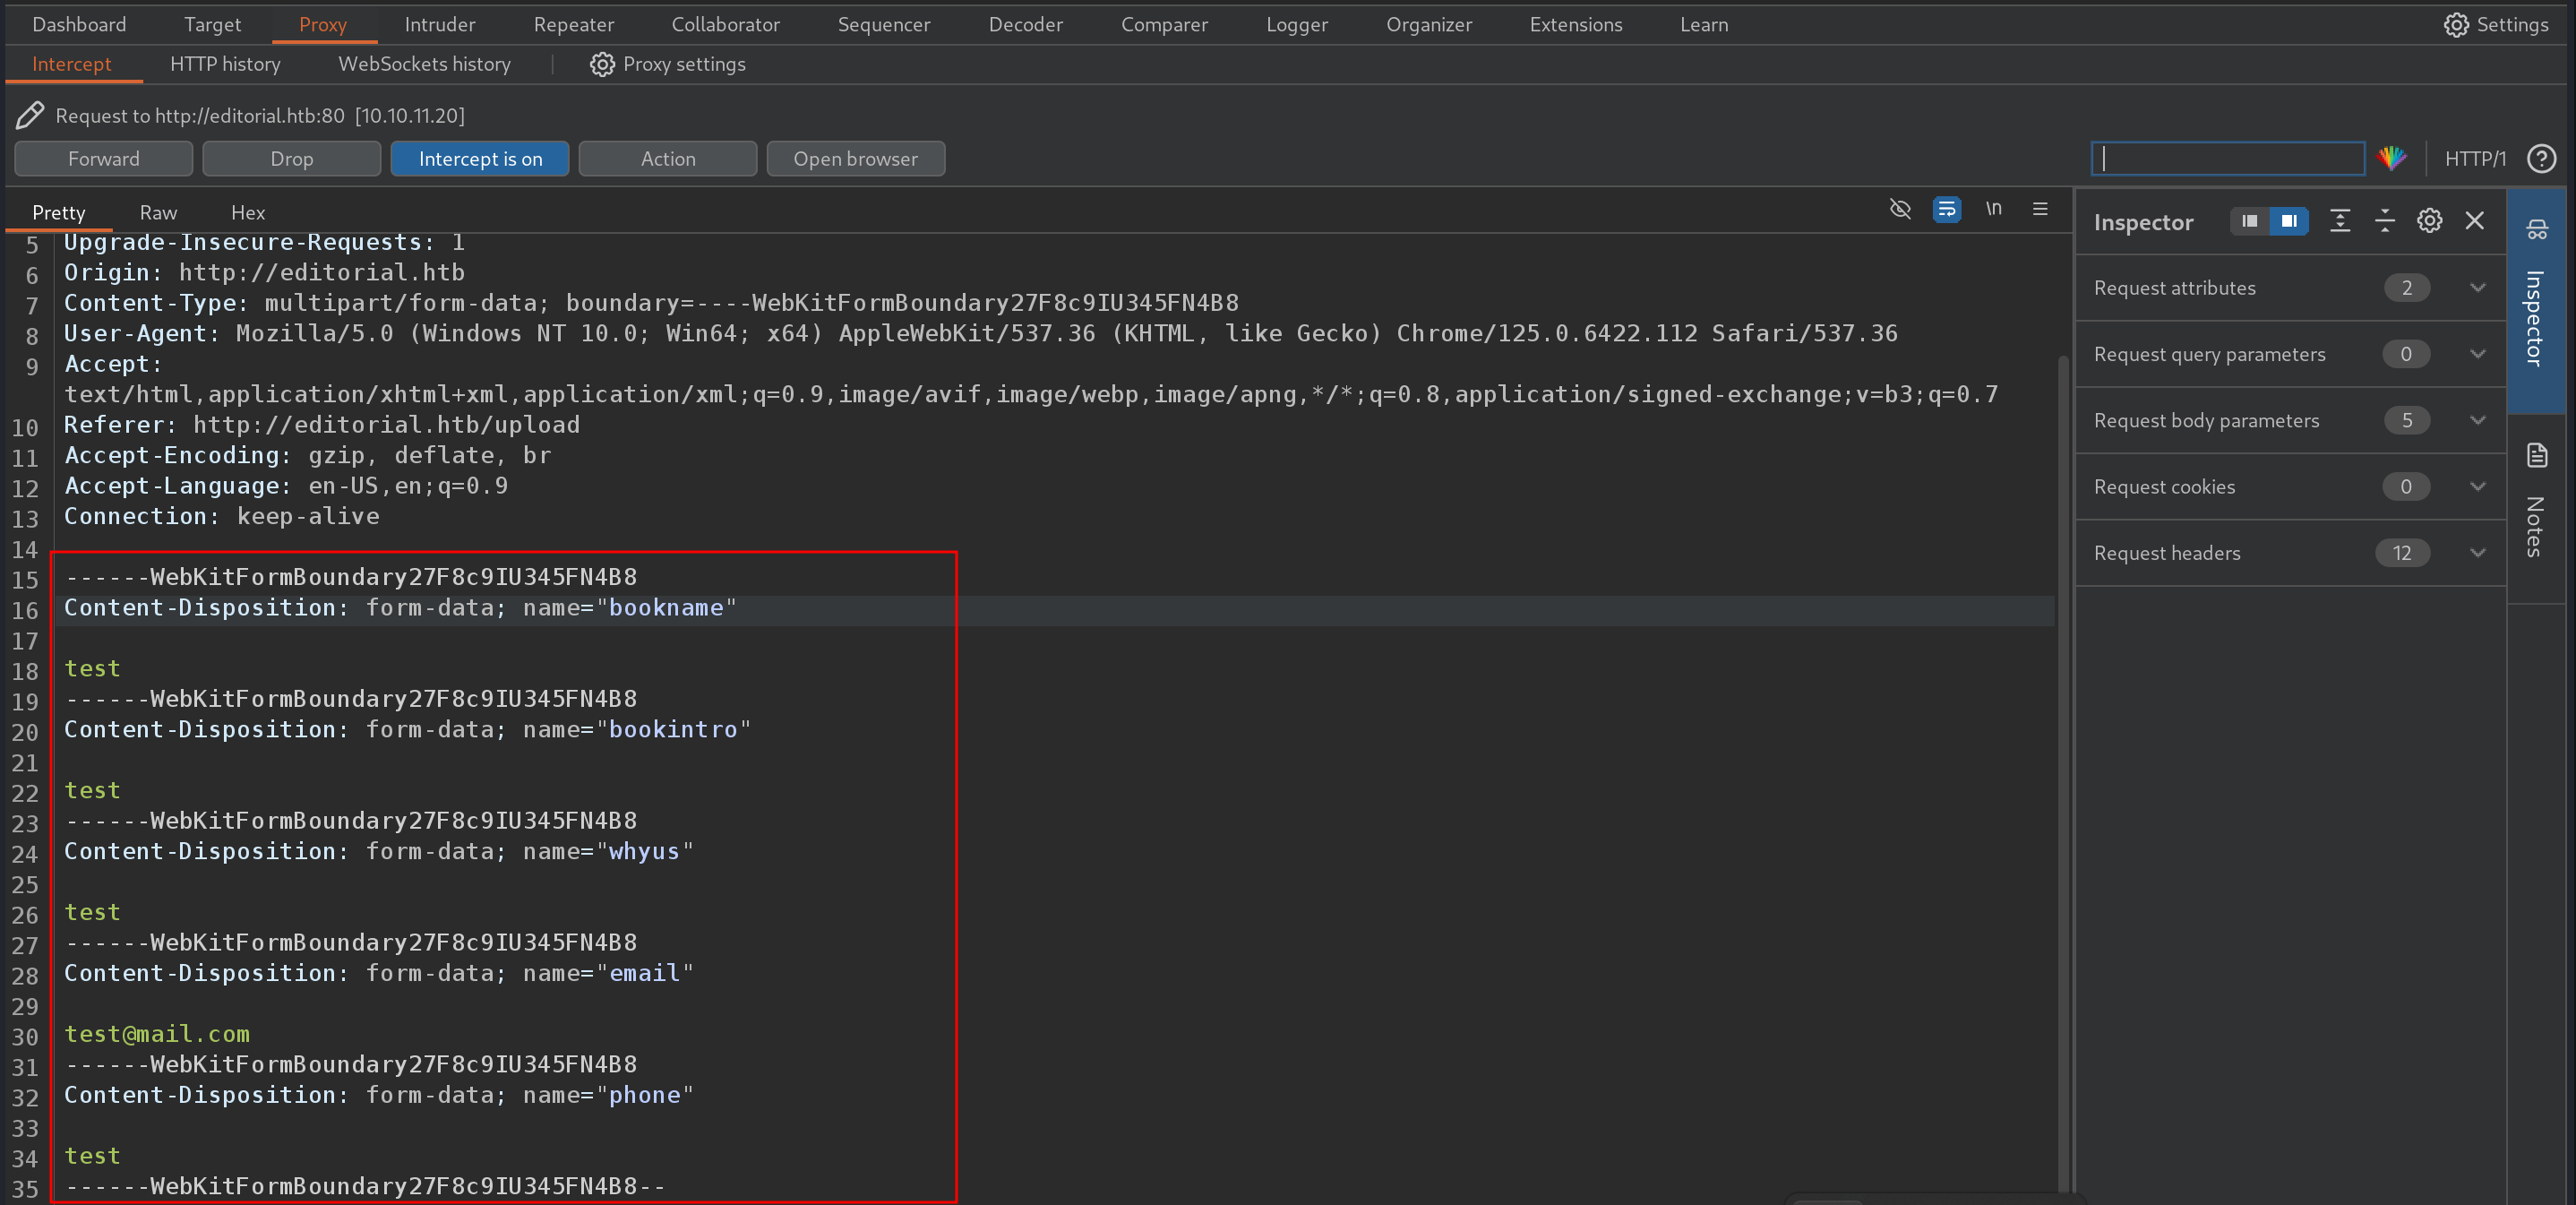Screen dimensions: 2576x1205
Task: Click the Drop request button
Action: 291,158
